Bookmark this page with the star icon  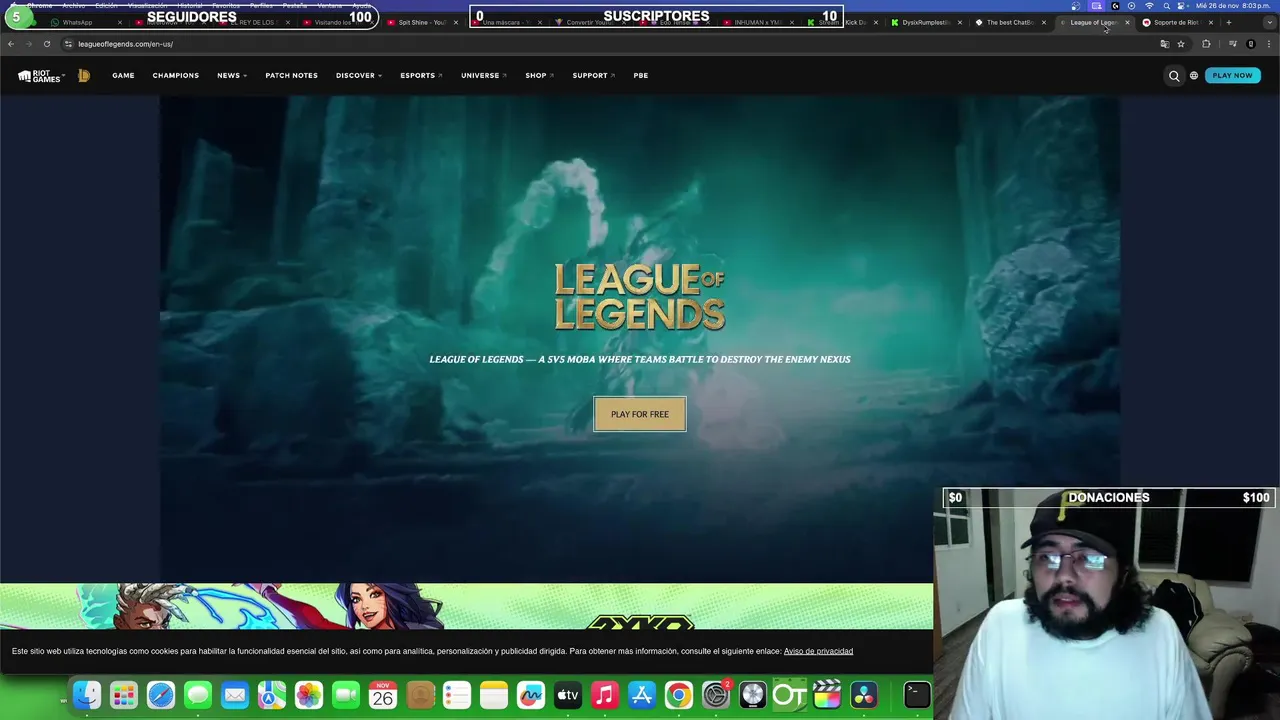point(1181,44)
